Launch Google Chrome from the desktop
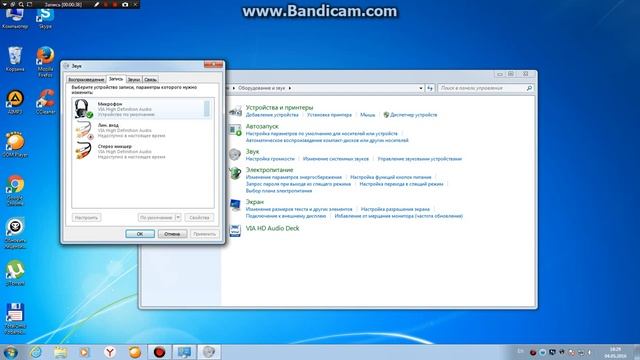640x360 pixels. [15, 190]
